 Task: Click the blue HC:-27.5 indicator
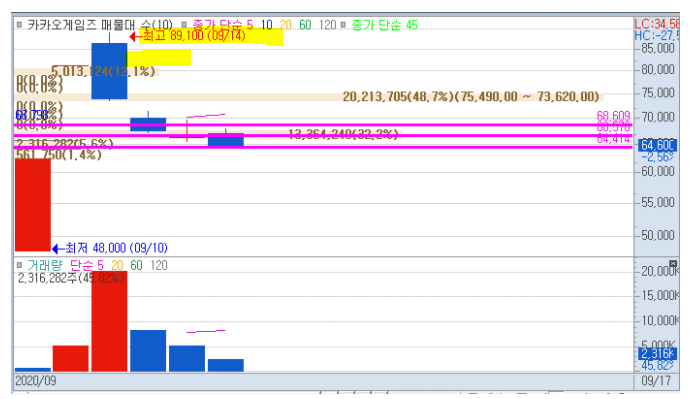coord(657,36)
